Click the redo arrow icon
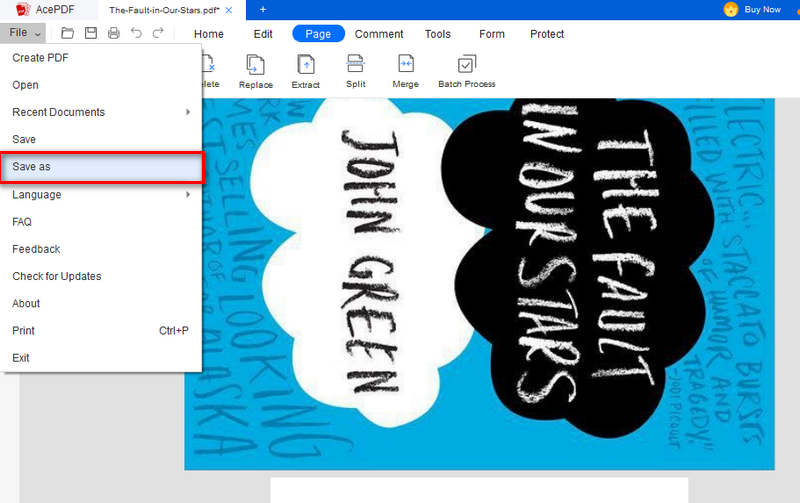This screenshot has width=800, height=503. pos(158,34)
